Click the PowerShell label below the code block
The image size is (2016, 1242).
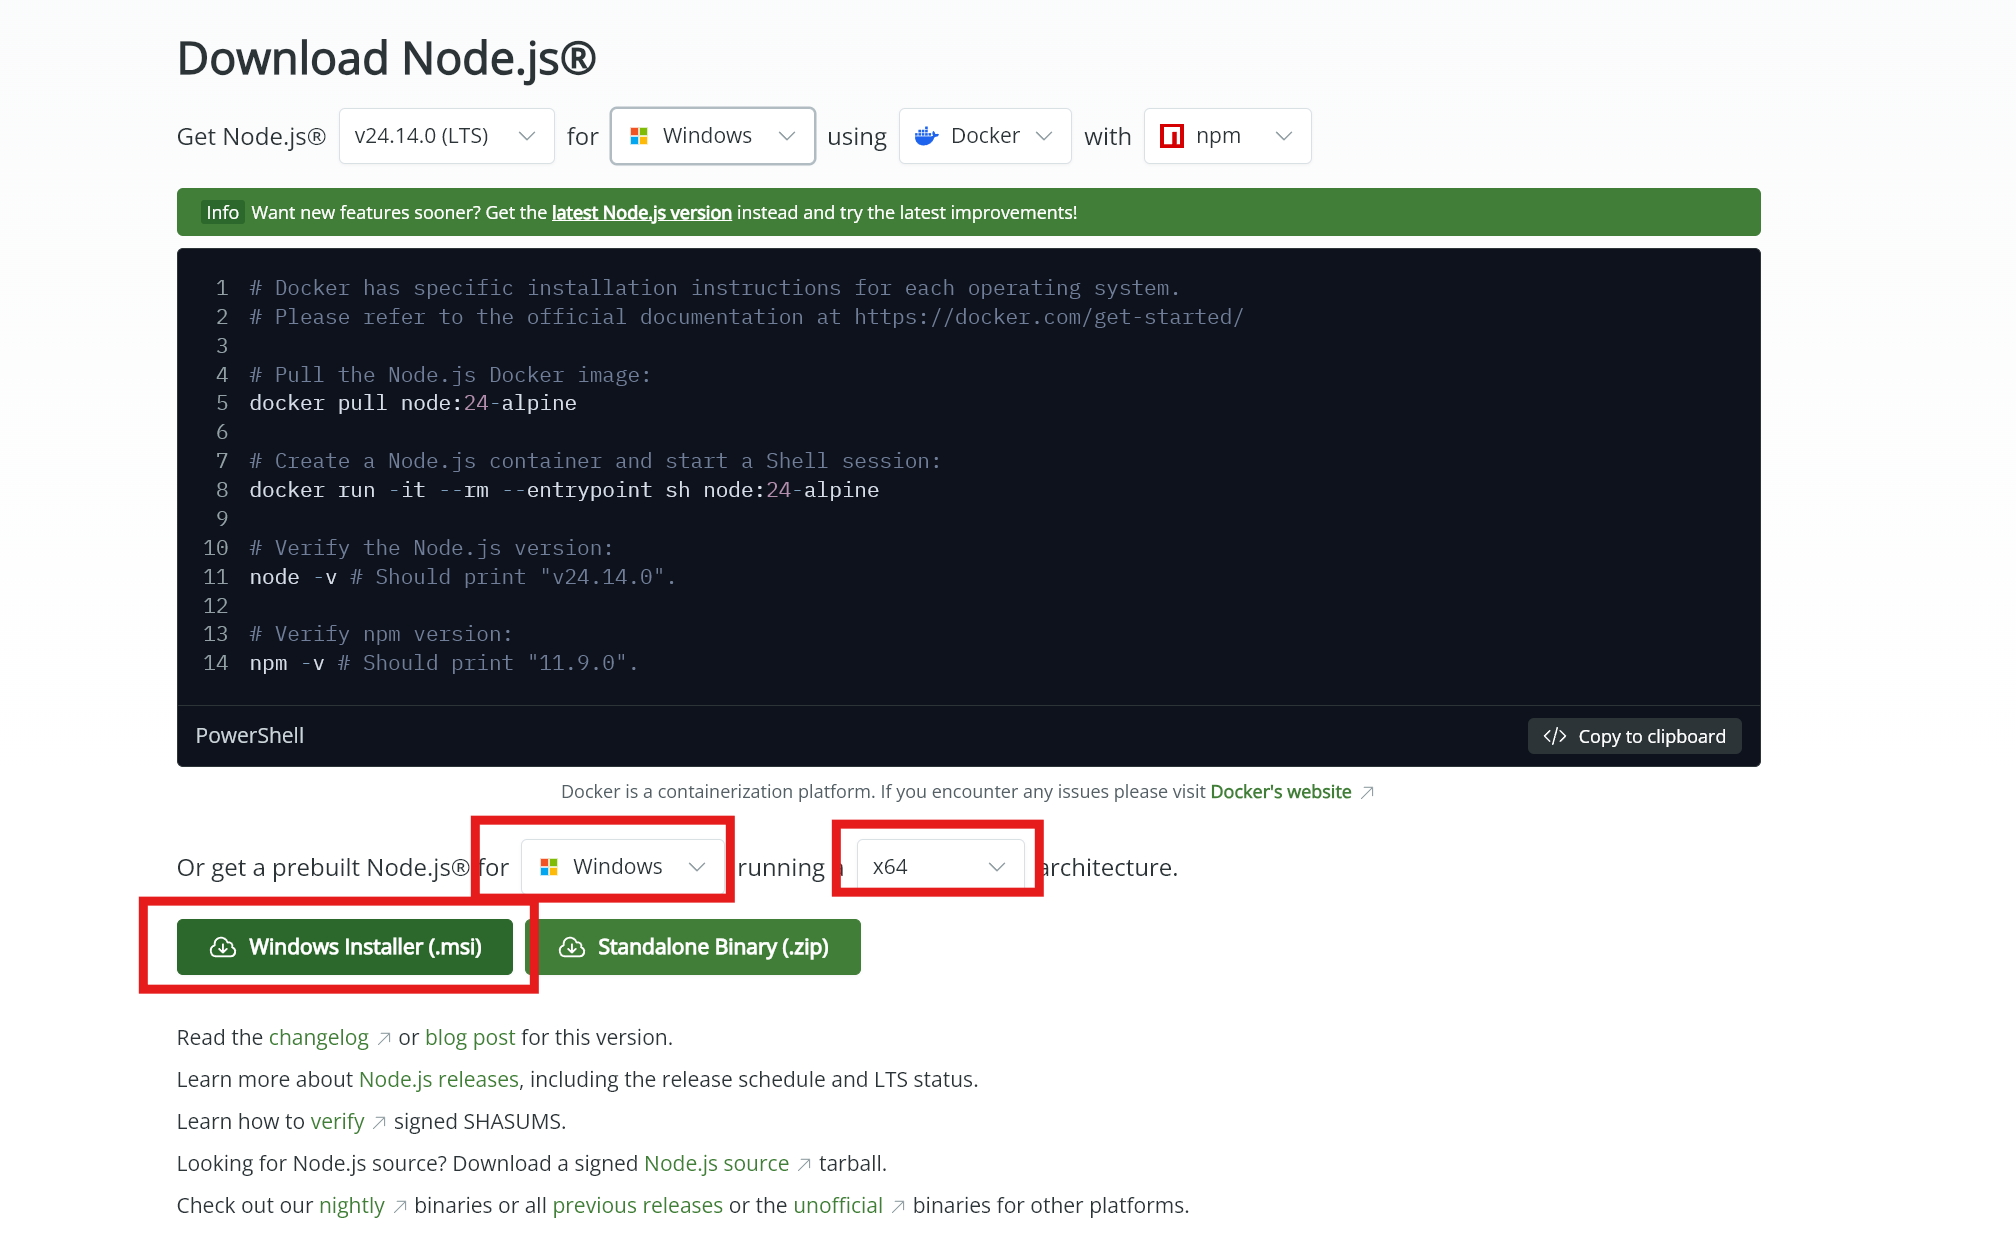tap(249, 736)
